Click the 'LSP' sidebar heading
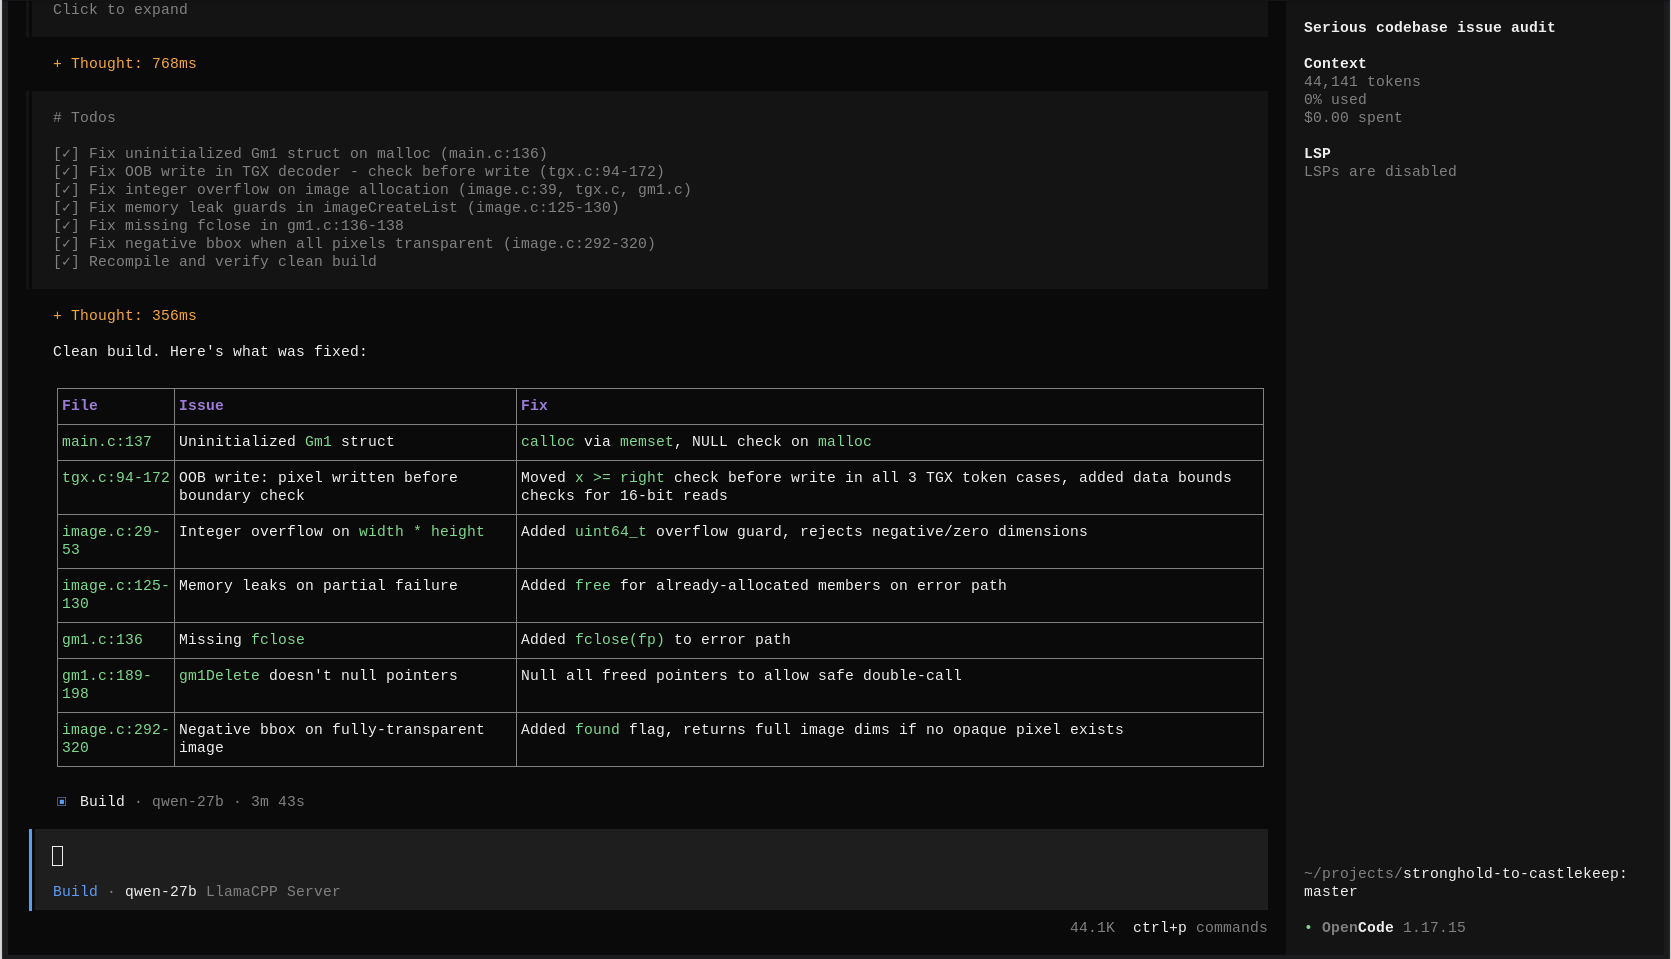 tap(1317, 154)
